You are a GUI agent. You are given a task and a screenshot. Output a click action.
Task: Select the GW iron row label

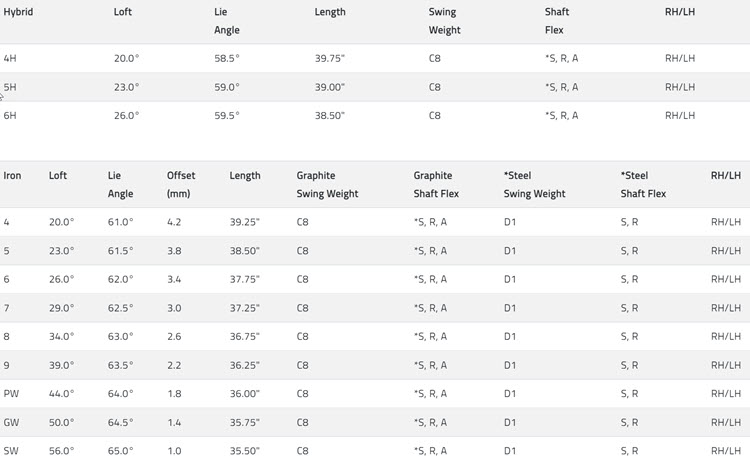[x=12, y=423]
